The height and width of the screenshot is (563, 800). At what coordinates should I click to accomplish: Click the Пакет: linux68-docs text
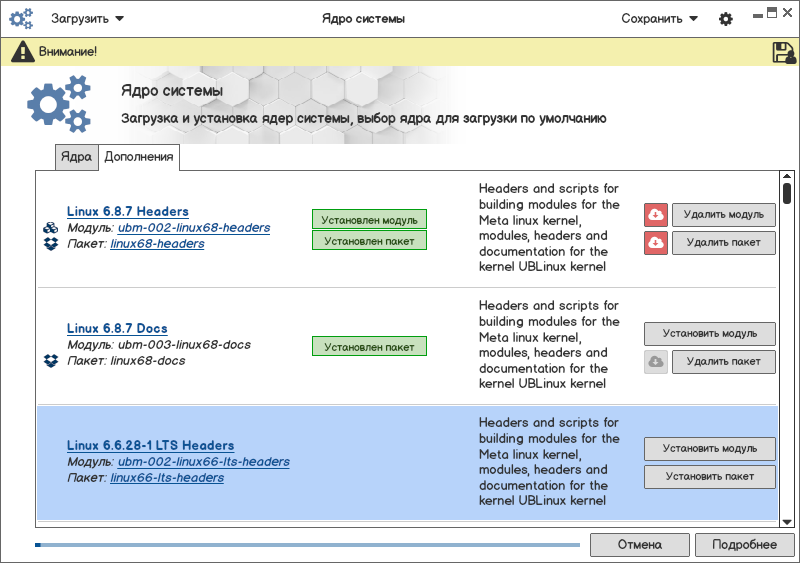click(126, 361)
